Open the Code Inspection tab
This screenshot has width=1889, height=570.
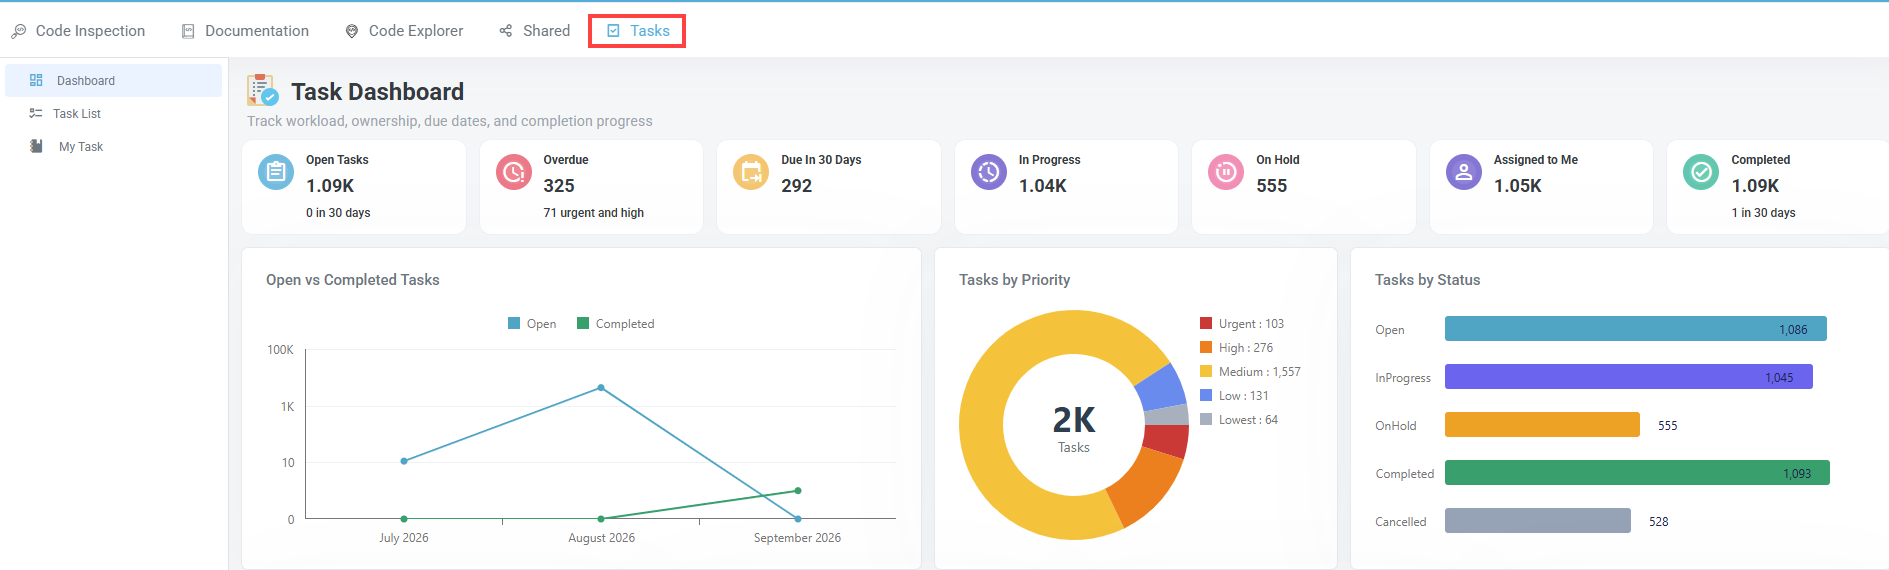point(78,31)
